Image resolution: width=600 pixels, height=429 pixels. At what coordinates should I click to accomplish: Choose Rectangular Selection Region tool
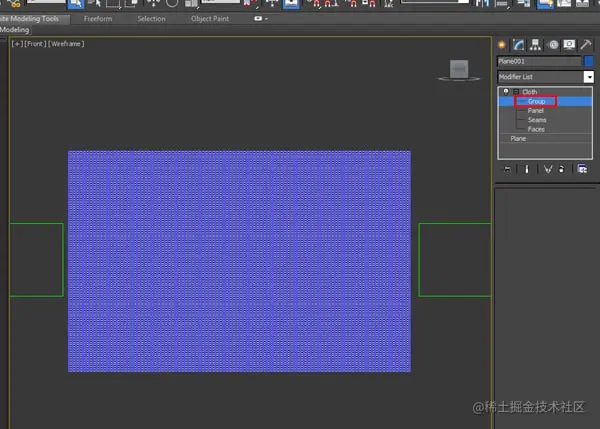click(112, 4)
